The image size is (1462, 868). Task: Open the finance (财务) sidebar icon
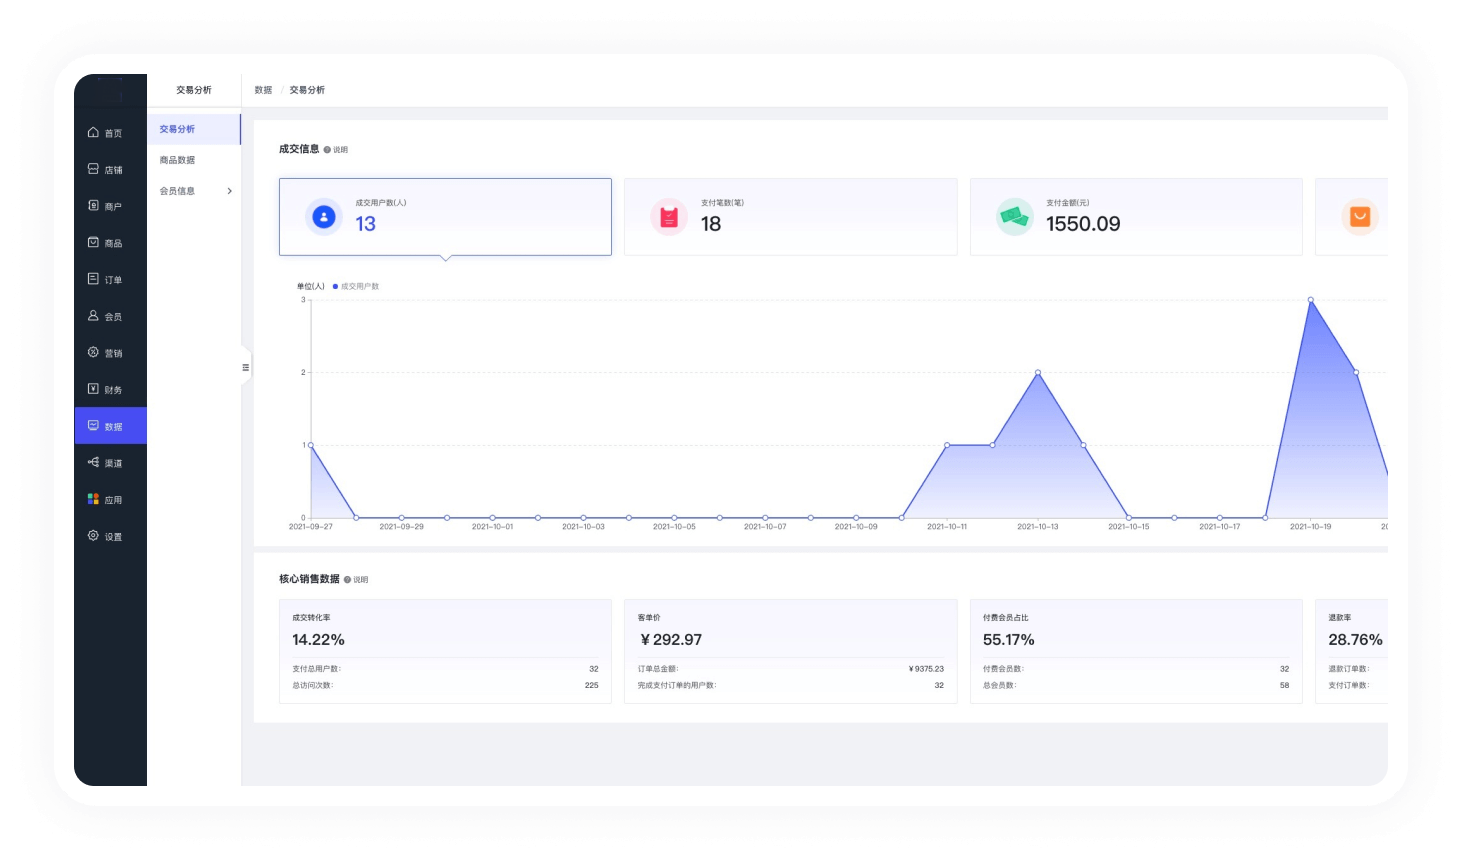[93, 389]
